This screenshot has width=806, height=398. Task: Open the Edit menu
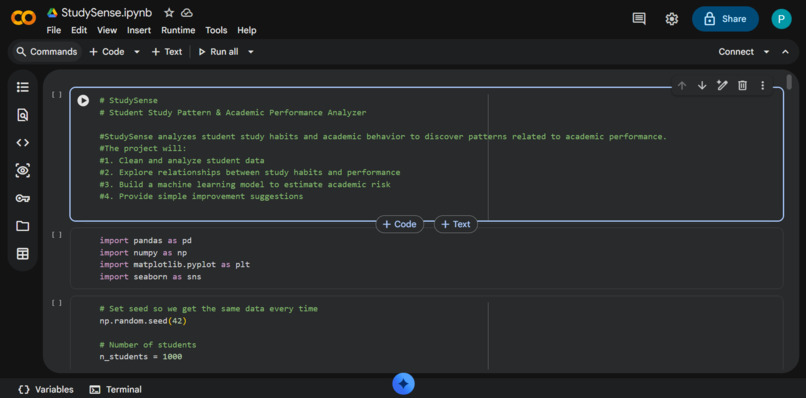[x=79, y=30]
